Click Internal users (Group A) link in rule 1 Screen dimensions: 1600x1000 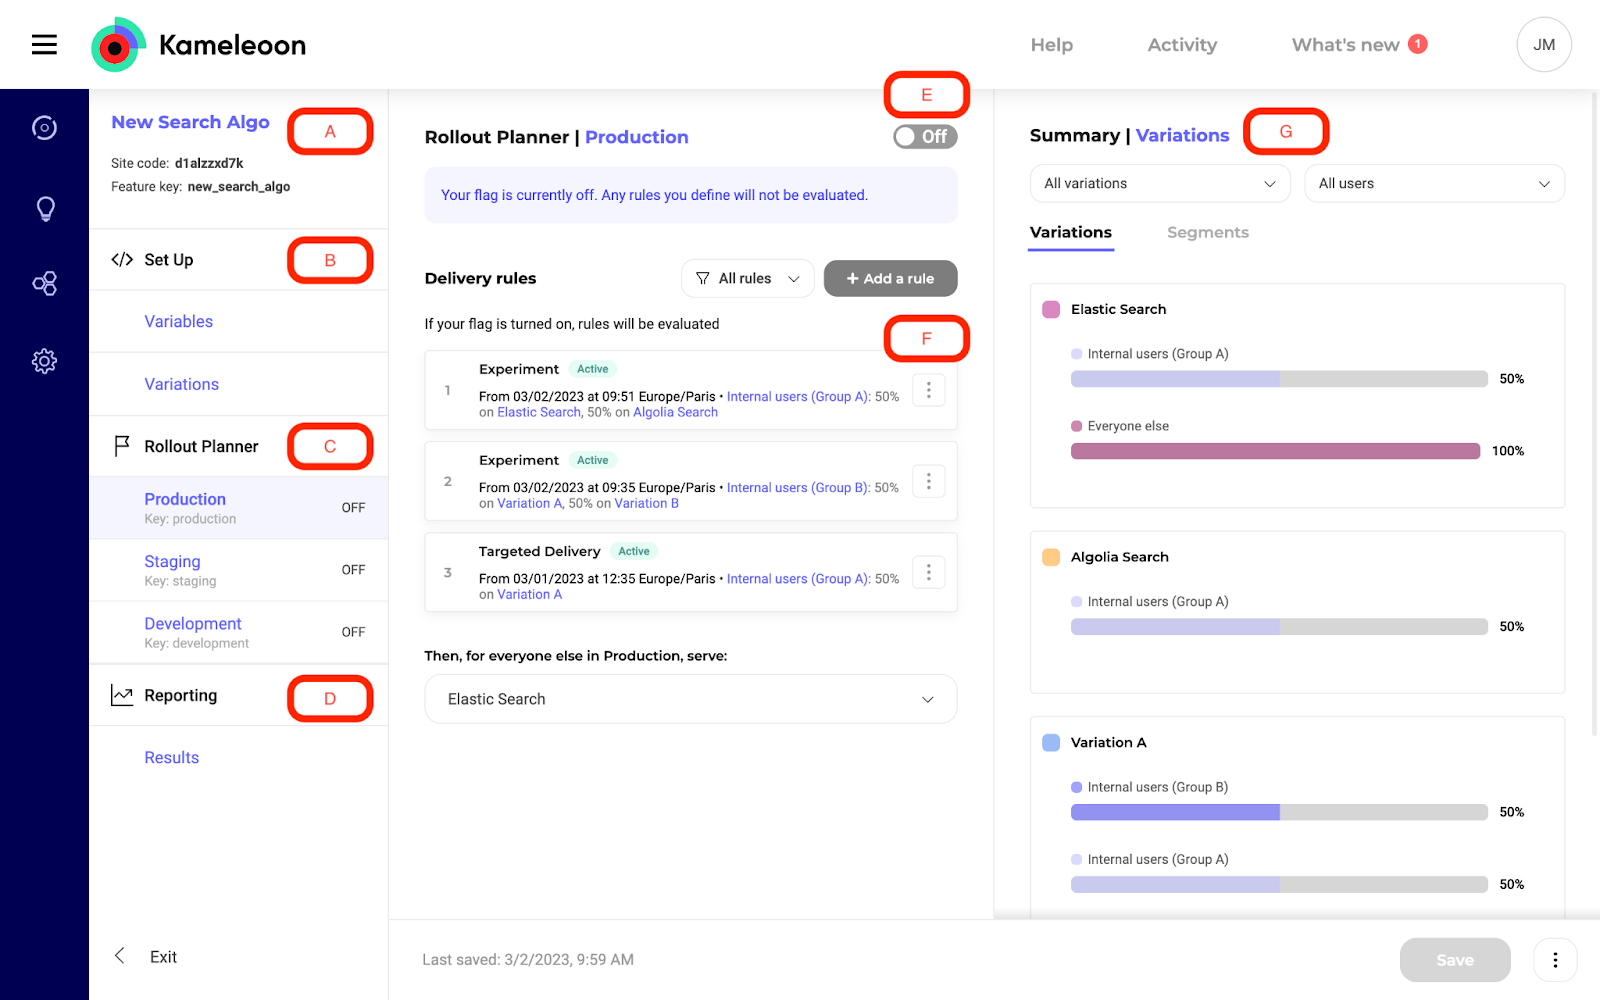pyautogui.click(x=798, y=397)
